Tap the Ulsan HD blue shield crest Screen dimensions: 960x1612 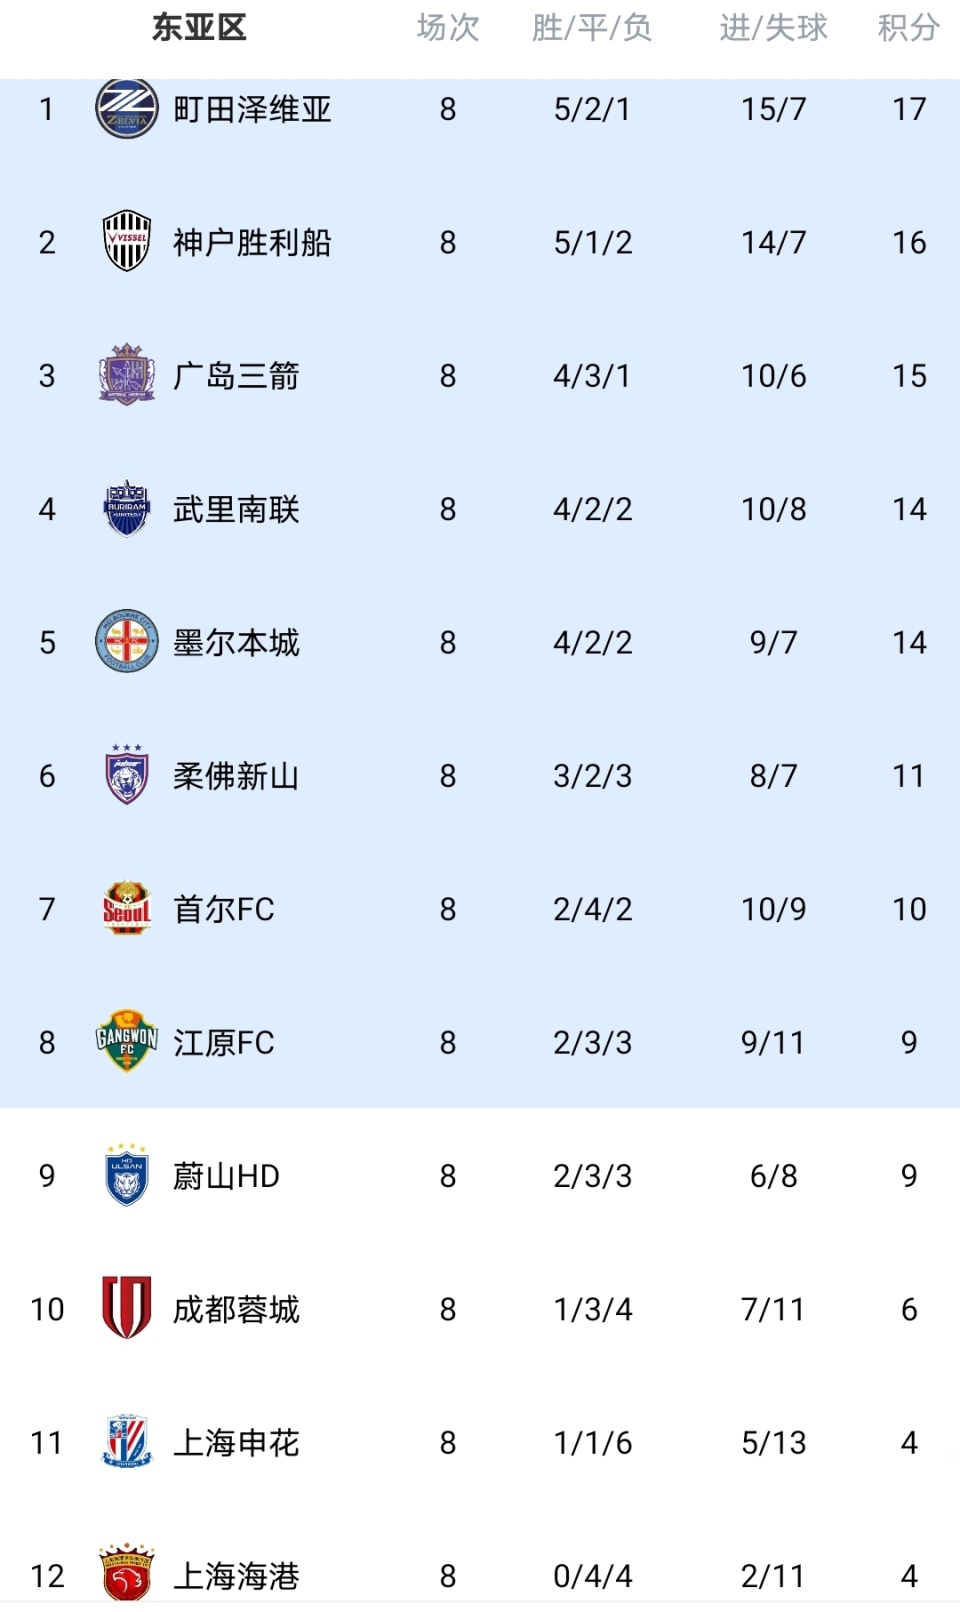[127, 1175]
